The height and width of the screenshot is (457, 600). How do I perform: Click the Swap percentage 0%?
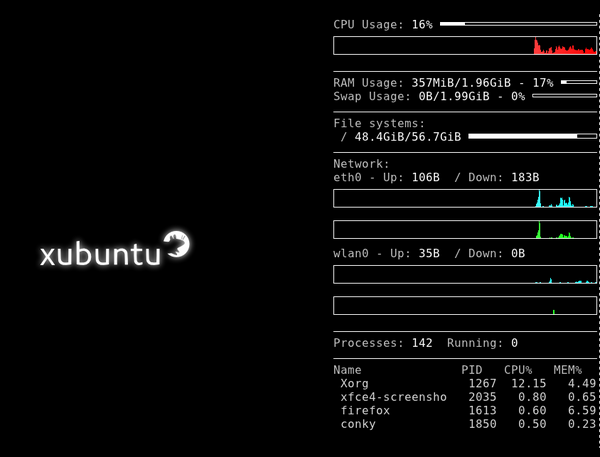518,96
